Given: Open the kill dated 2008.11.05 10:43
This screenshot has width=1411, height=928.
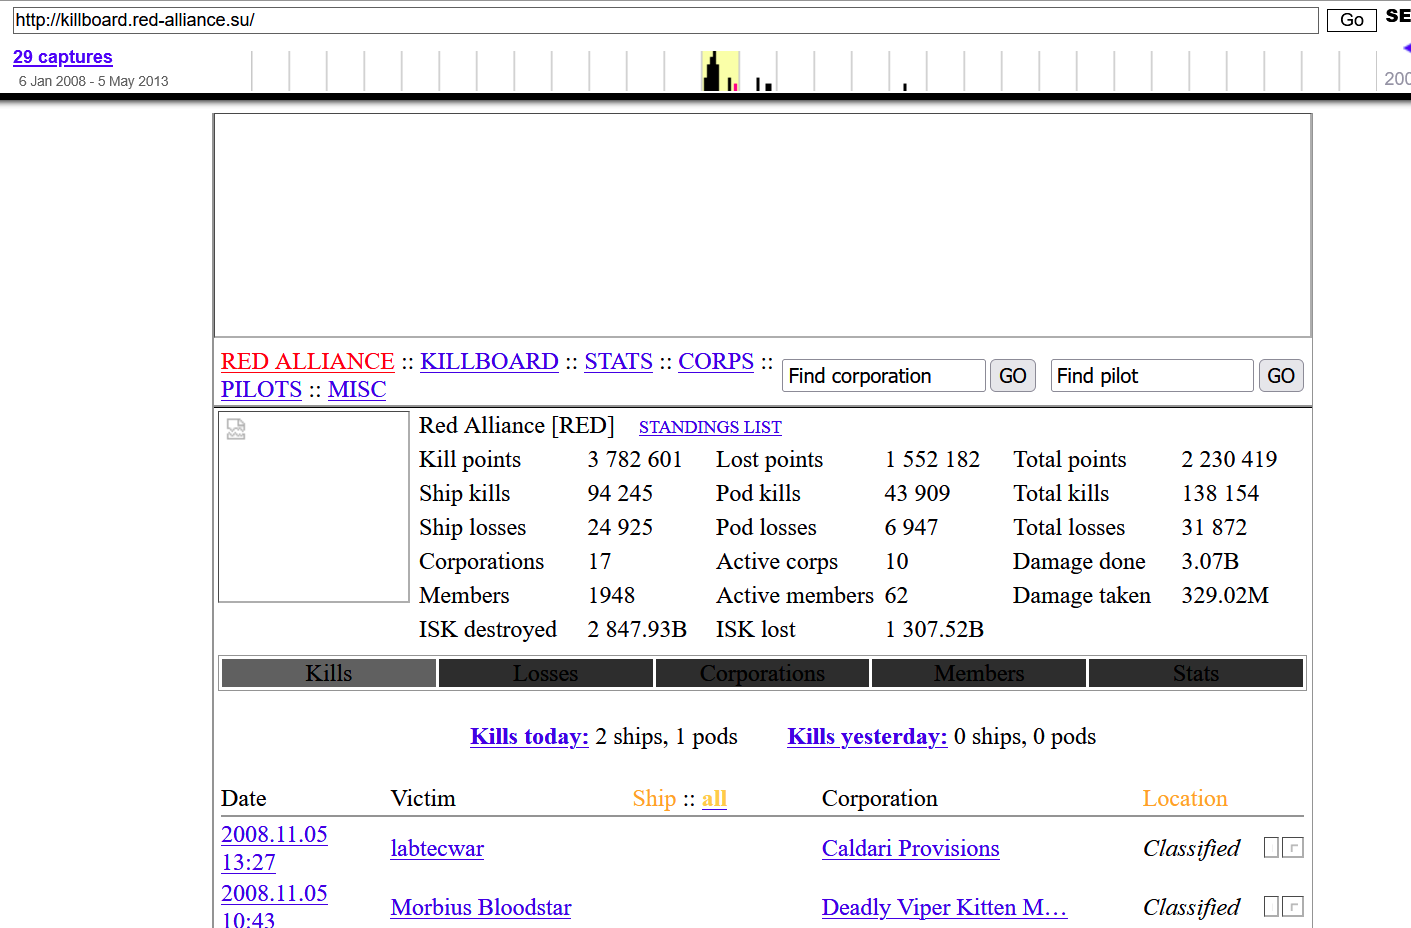Looking at the screenshot, I should click(274, 905).
